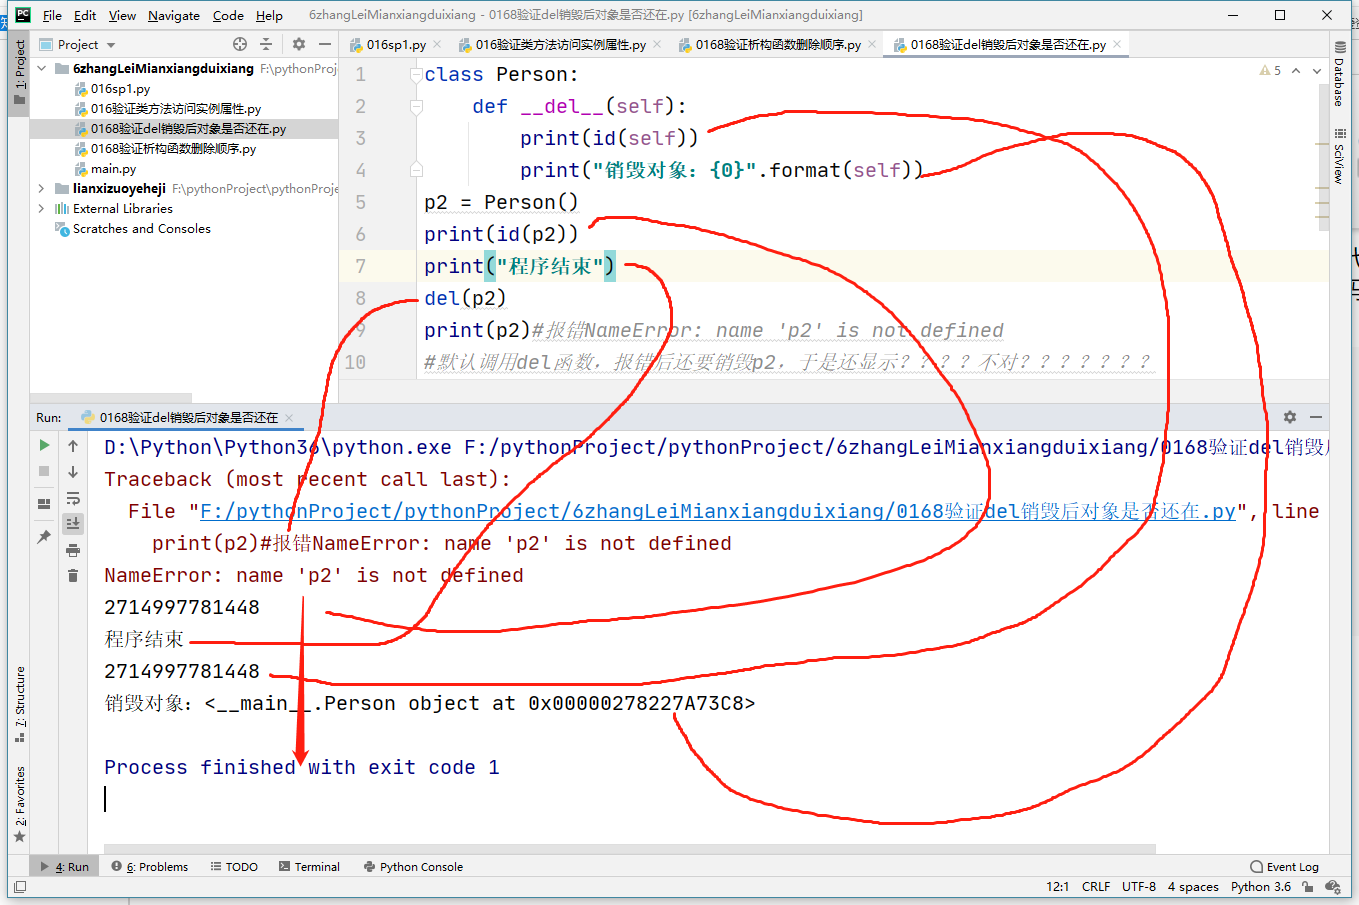Image resolution: width=1359 pixels, height=905 pixels.
Task: Toggle the 1: Project side tab
Action: coord(19,72)
